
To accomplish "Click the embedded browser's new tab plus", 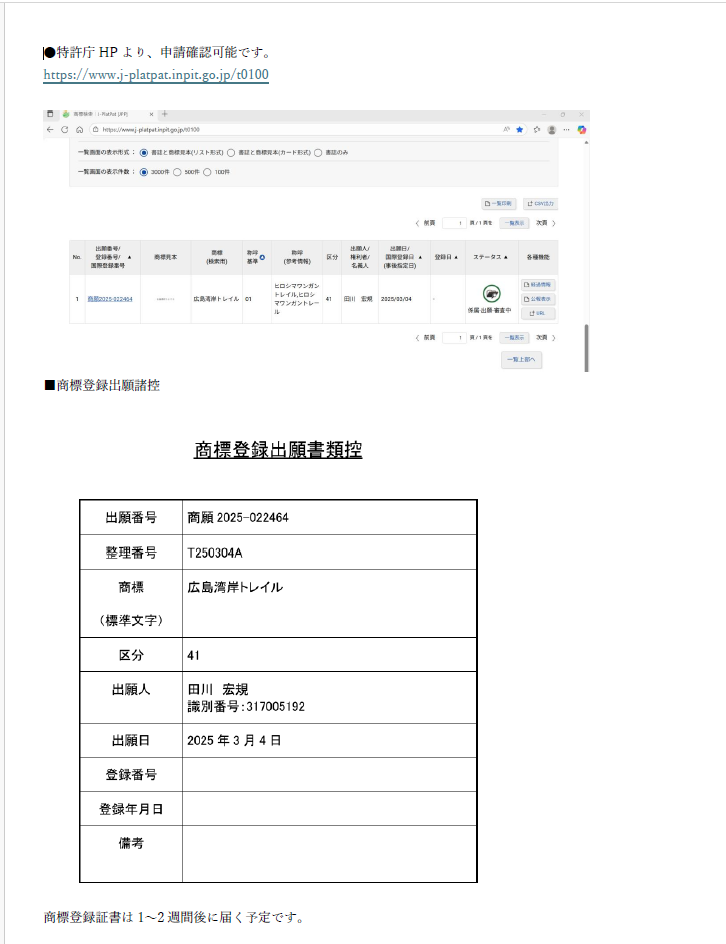I will pos(164,114).
